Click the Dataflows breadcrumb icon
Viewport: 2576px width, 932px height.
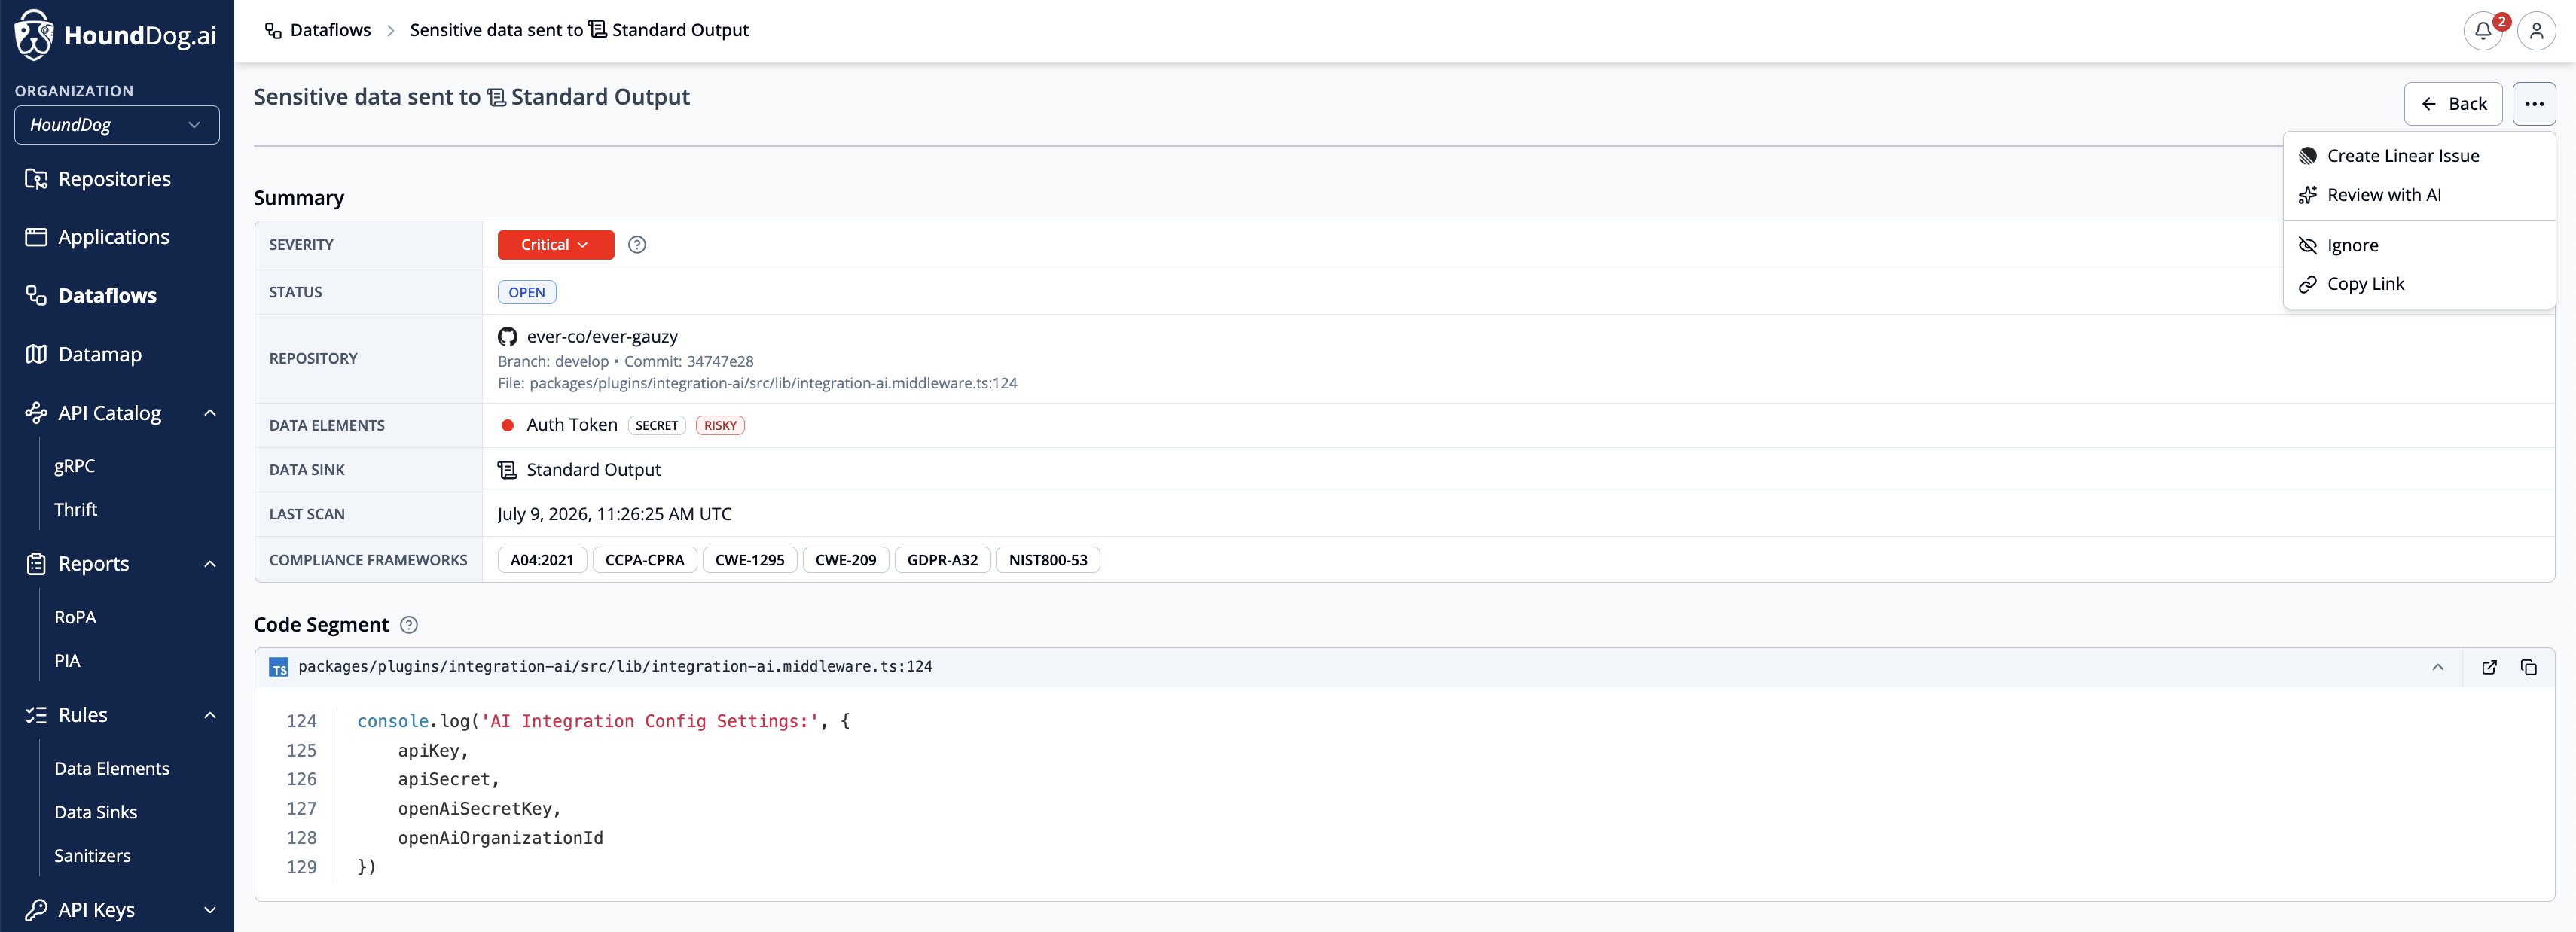pos(273,31)
